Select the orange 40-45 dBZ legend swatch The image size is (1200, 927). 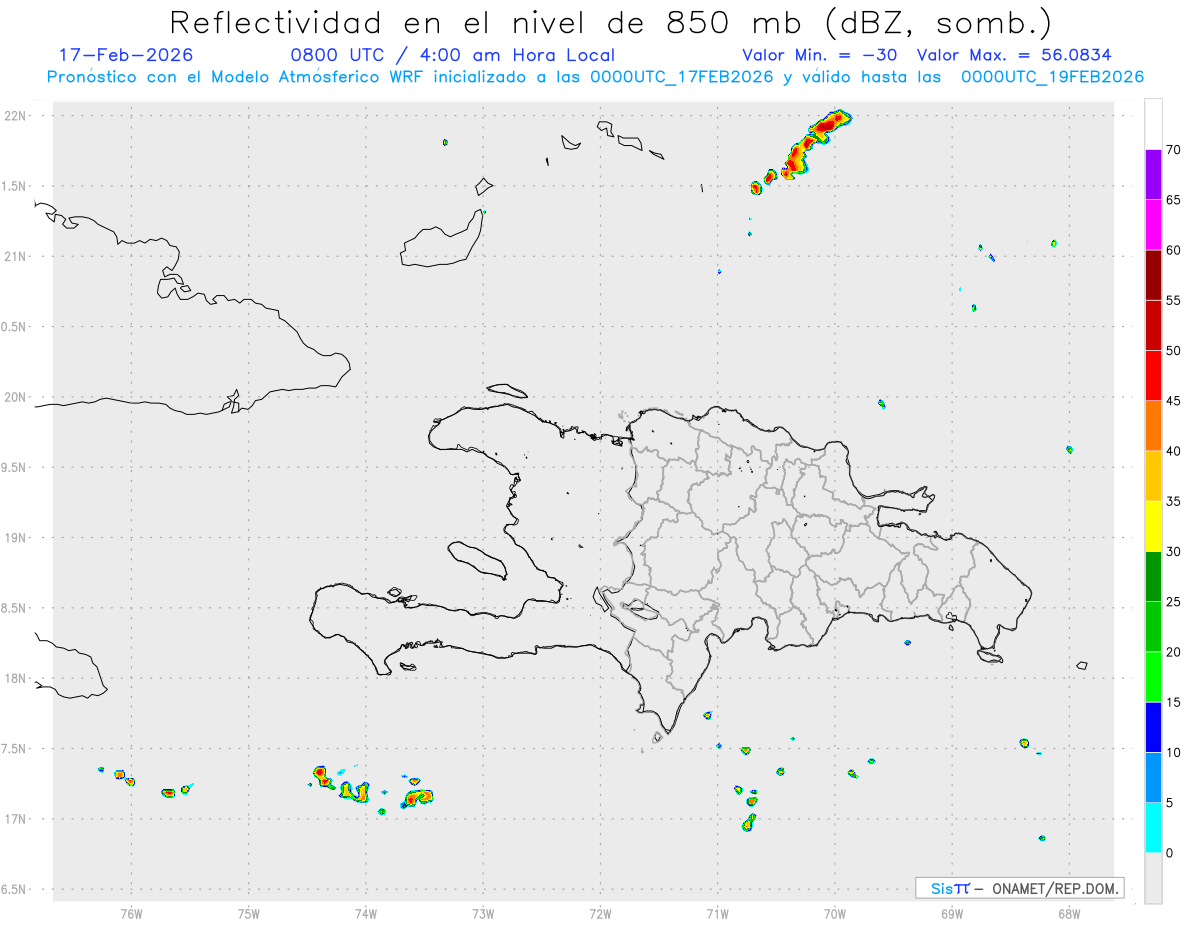pos(1153,425)
